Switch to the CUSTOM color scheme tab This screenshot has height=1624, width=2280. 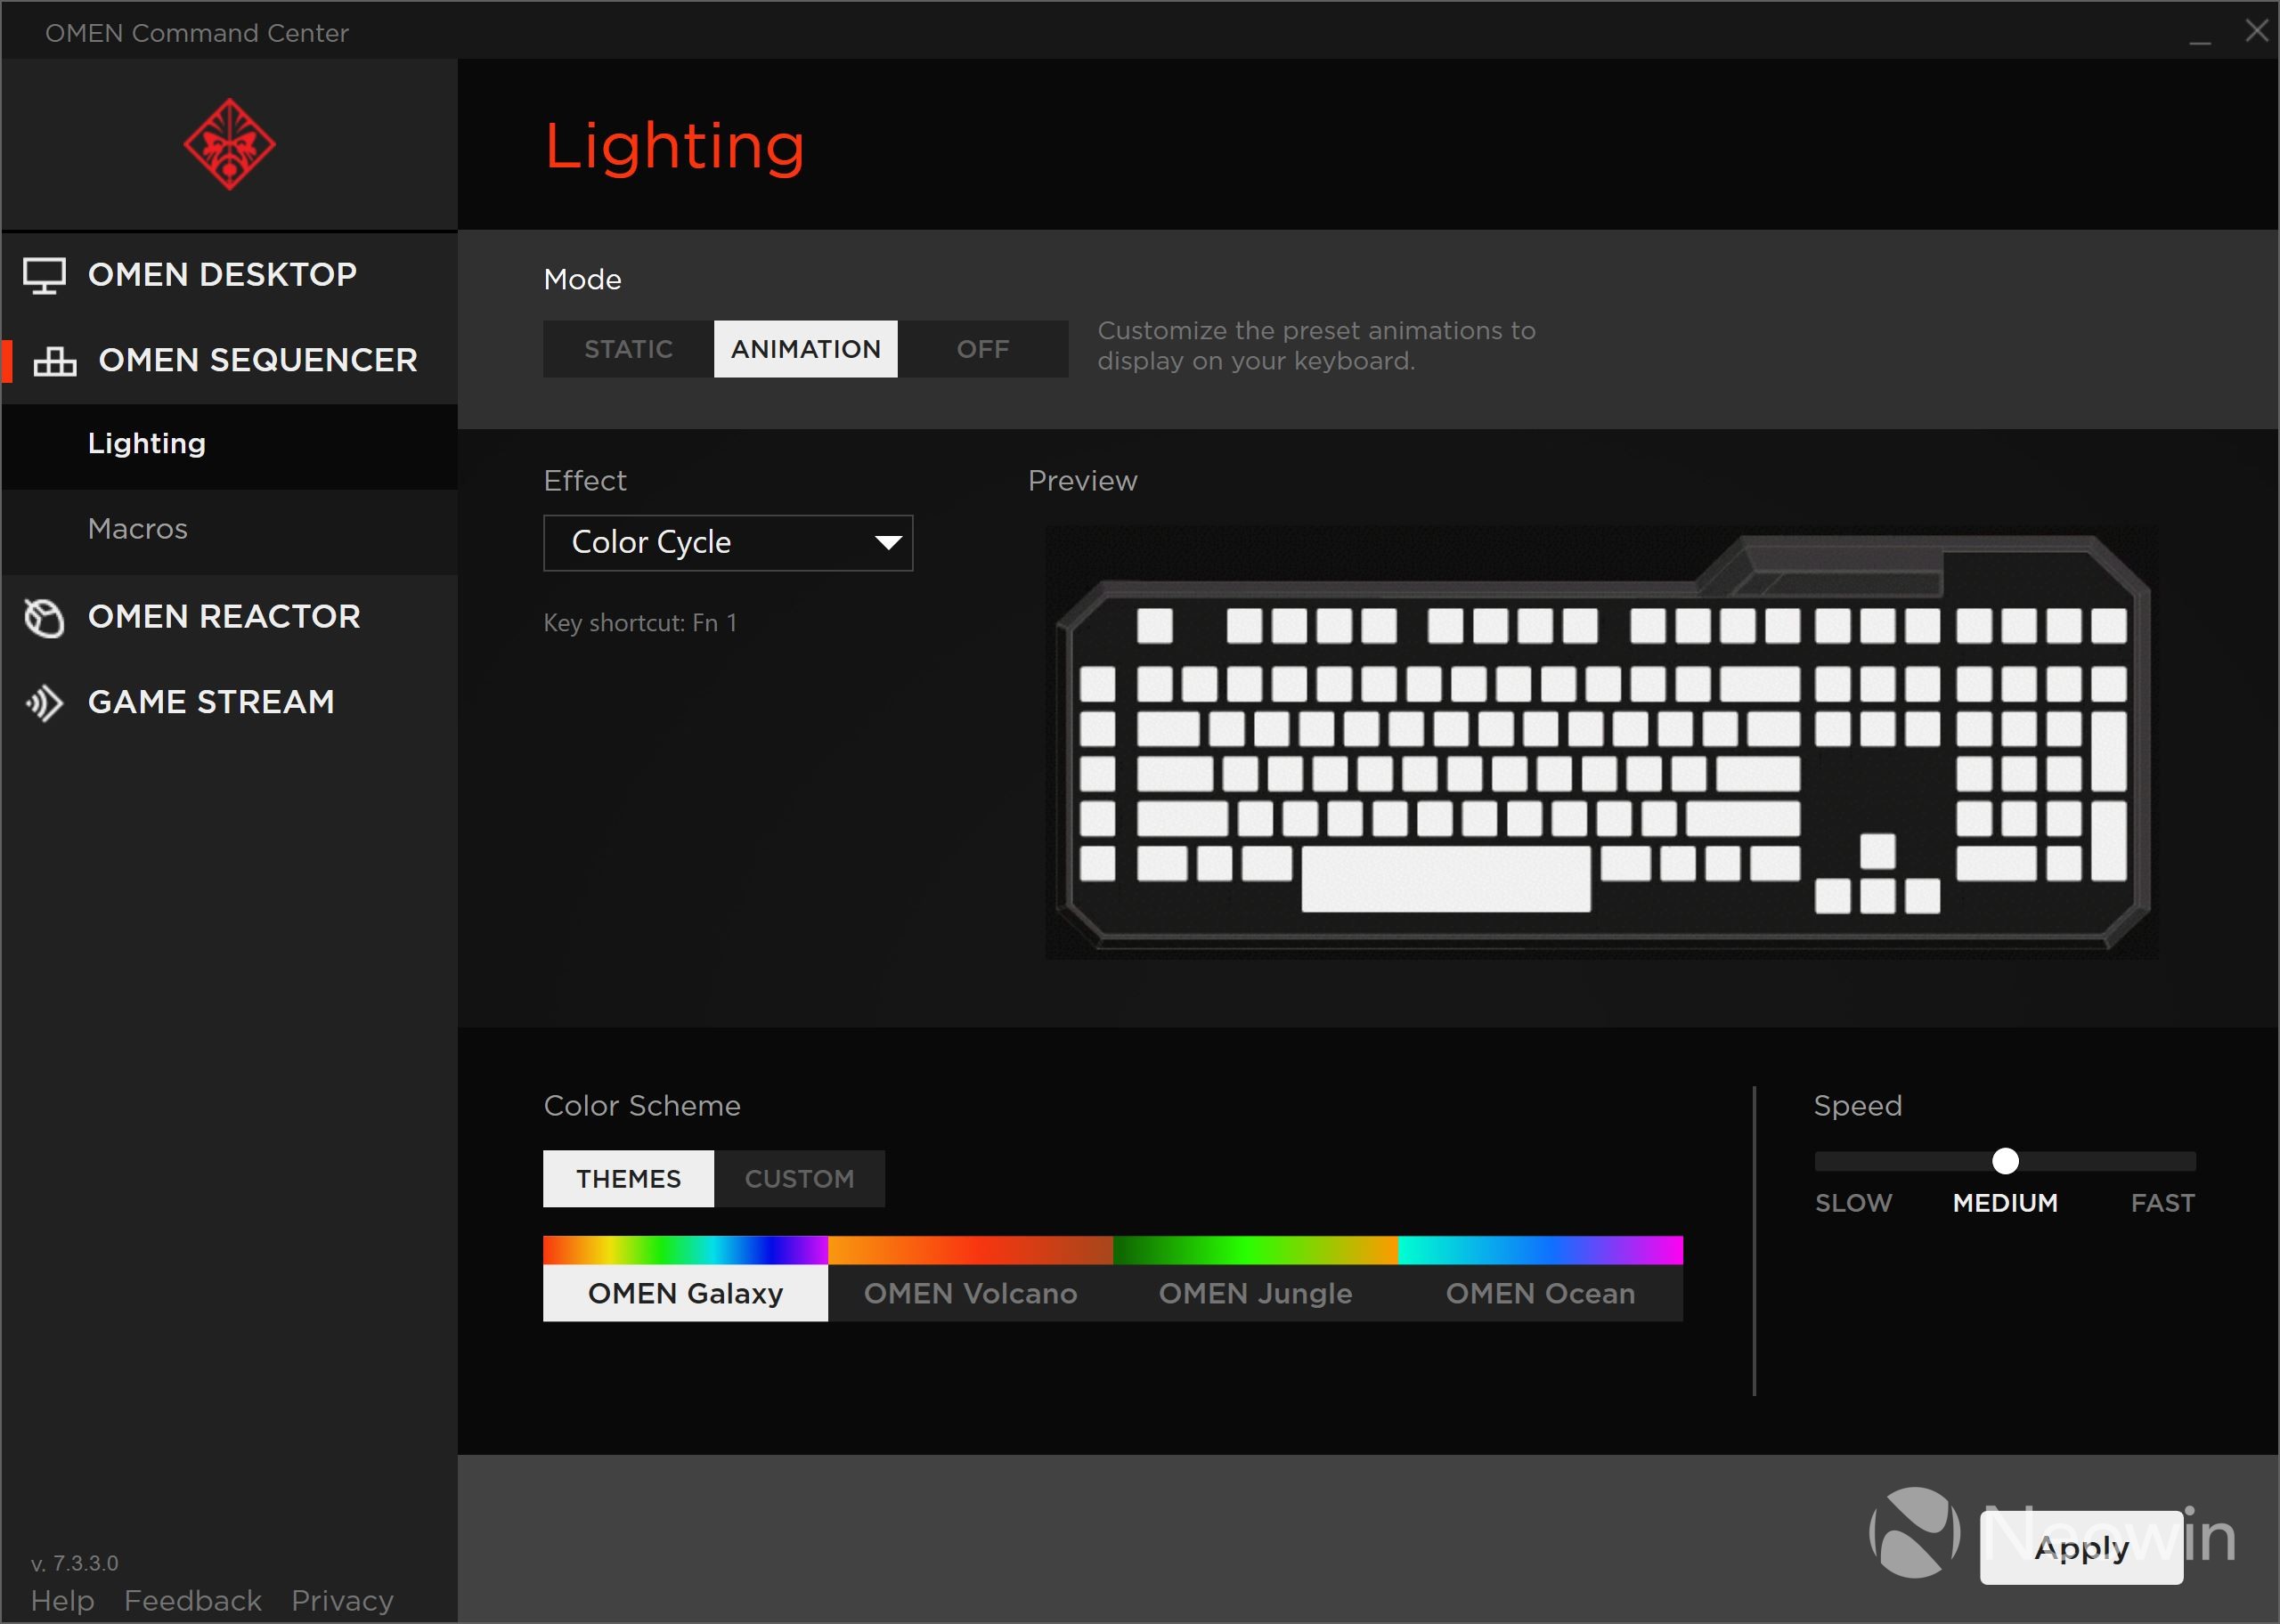pyautogui.click(x=799, y=1179)
